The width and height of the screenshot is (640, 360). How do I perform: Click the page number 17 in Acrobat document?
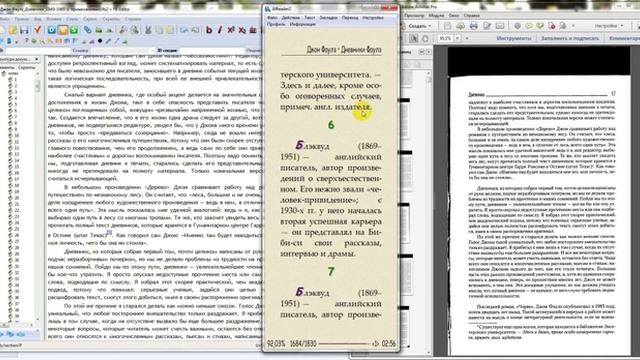[613, 94]
